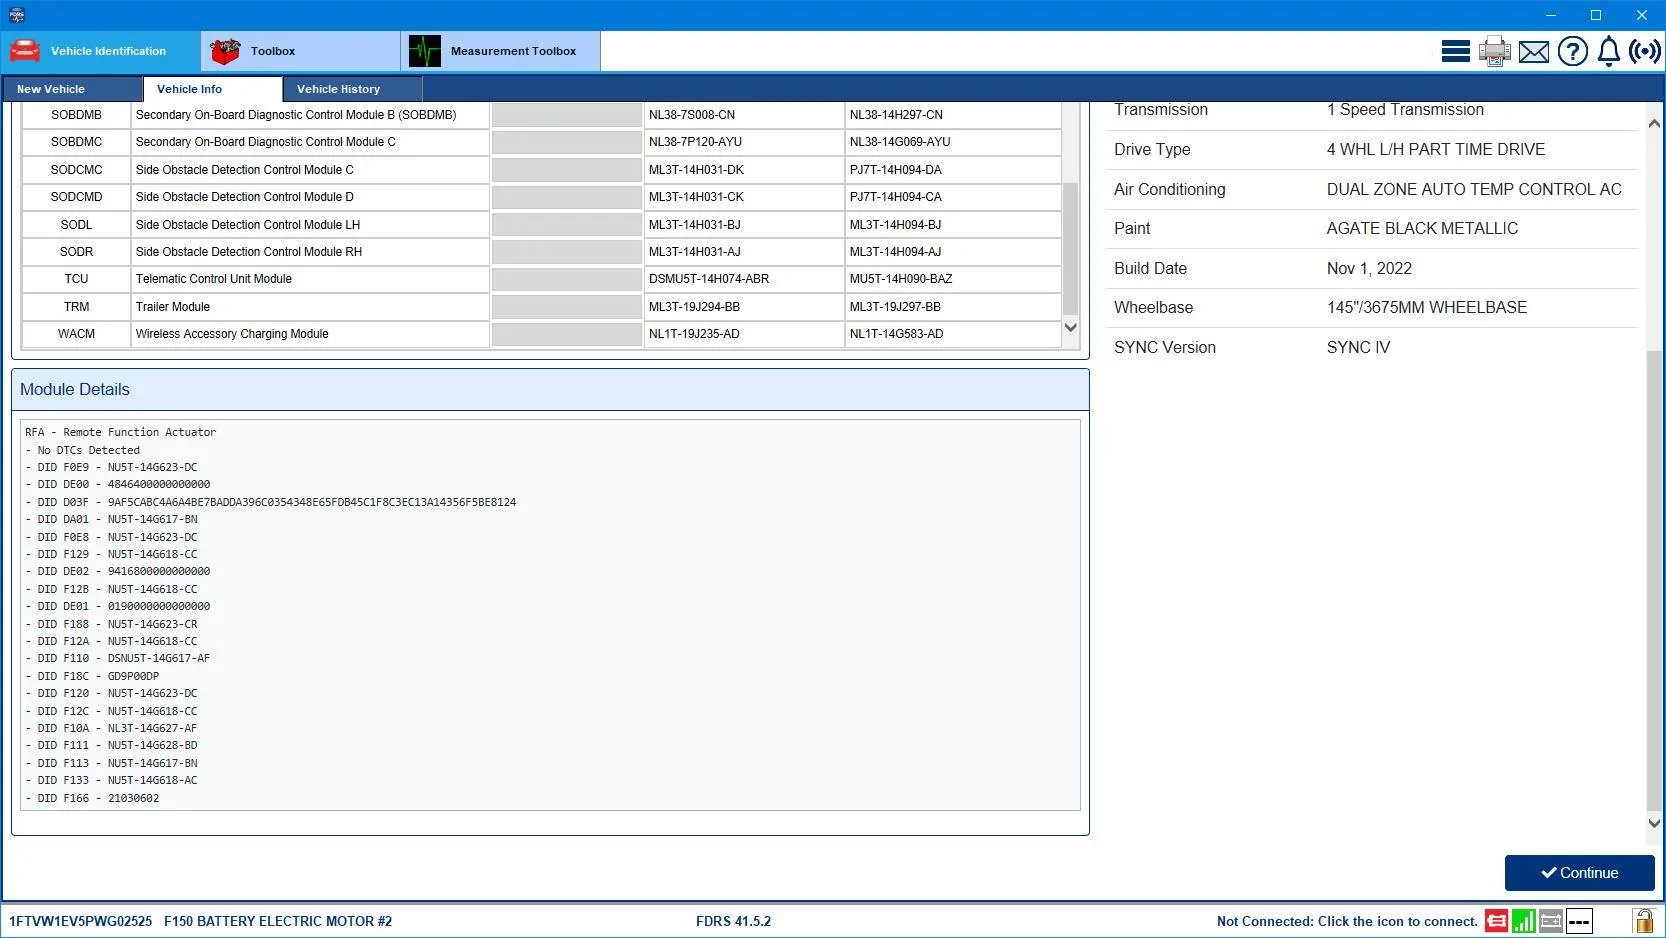Click the wireless broadcast icon
The image size is (1666, 938).
[x=1644, y=51]
